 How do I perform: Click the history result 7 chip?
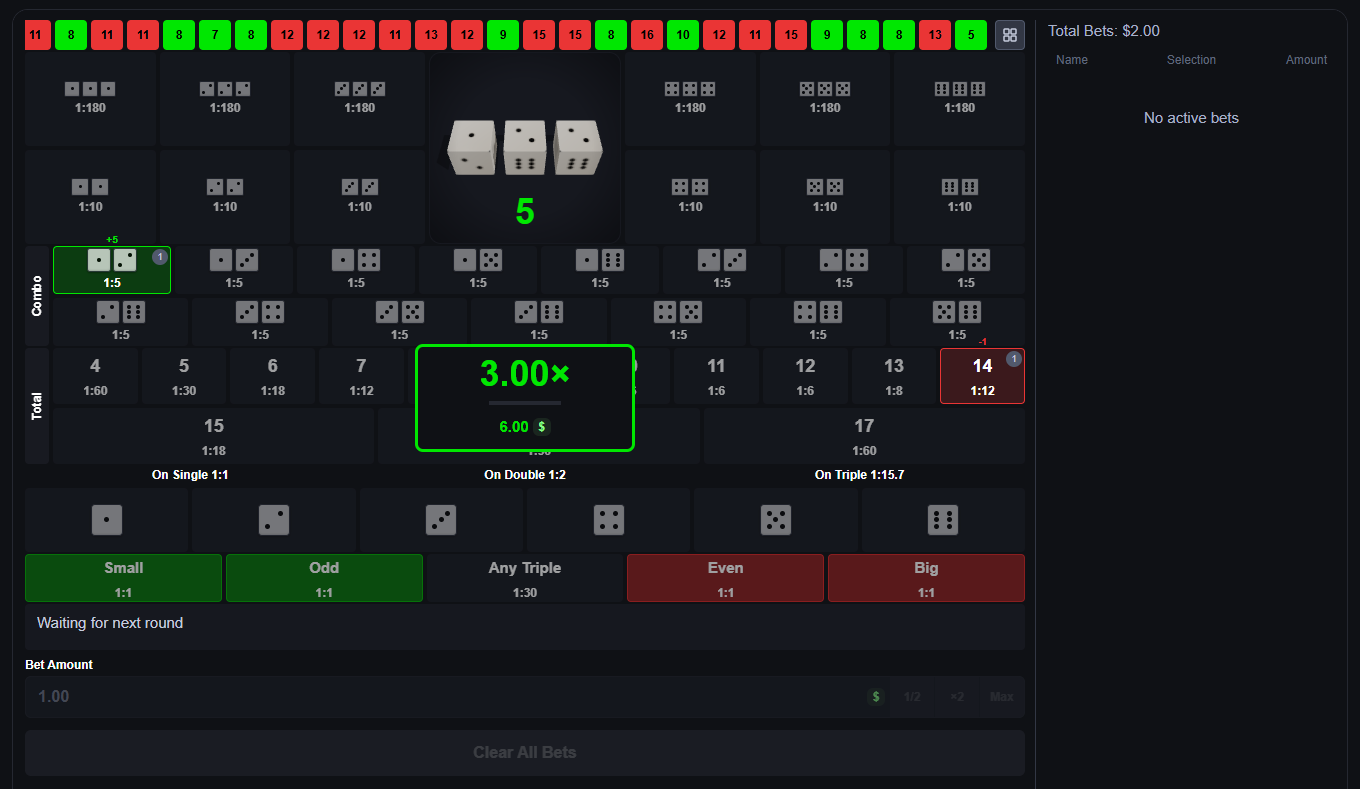pos(215,35)
